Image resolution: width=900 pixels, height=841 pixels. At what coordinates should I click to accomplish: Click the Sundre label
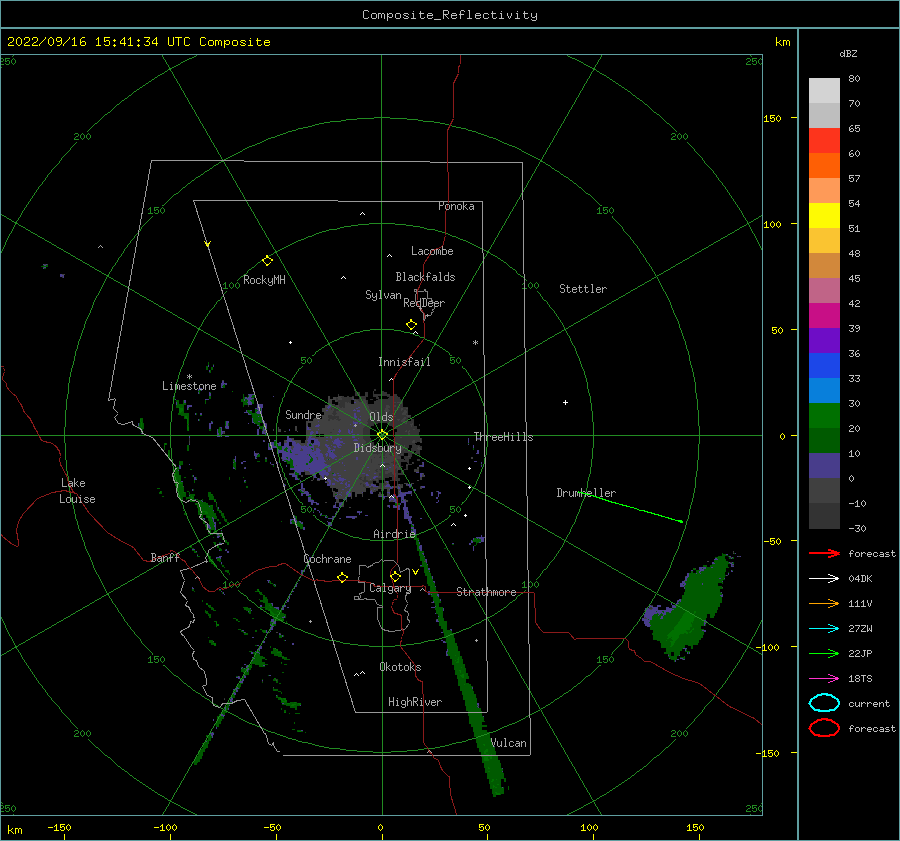(303, 415)
